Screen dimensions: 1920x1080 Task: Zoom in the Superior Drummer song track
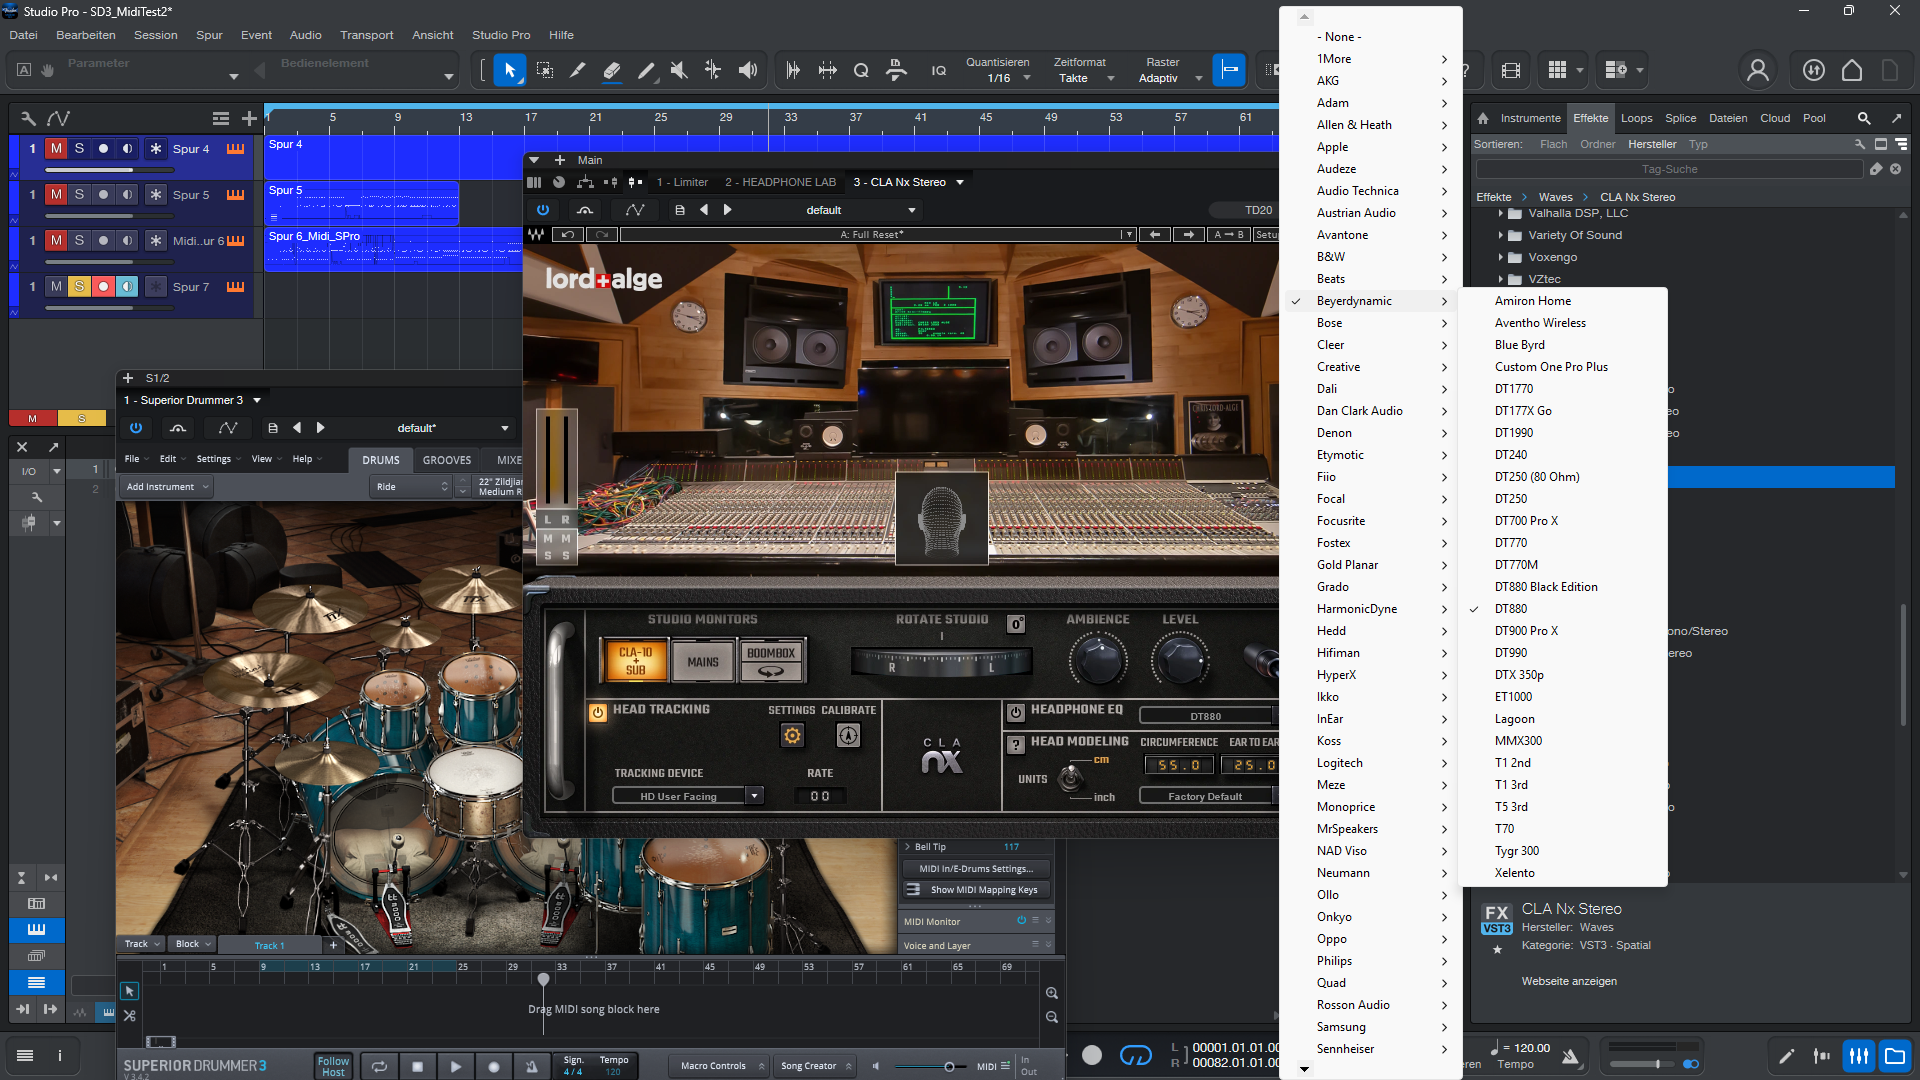pos(1052,993)
